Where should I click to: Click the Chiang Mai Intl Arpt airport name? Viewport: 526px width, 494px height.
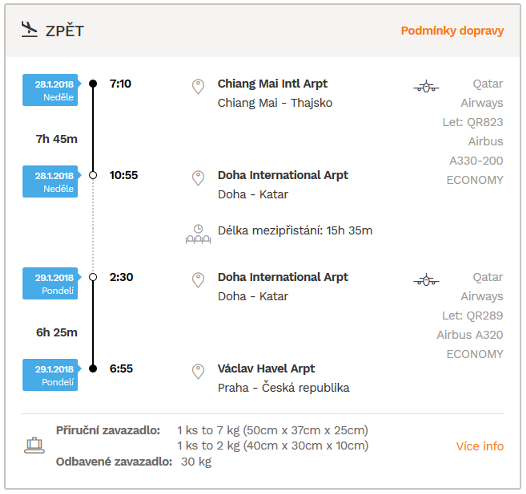(272, 84)
